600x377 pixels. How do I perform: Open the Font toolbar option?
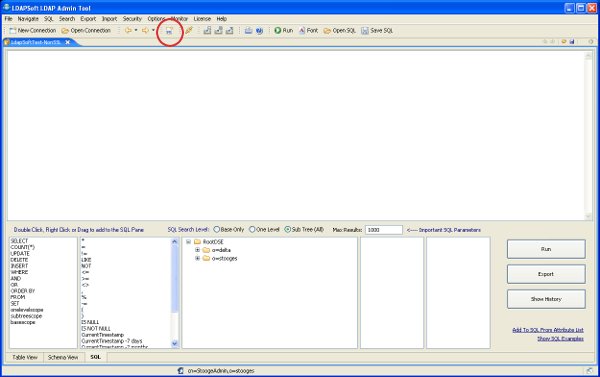pos(308,31)
